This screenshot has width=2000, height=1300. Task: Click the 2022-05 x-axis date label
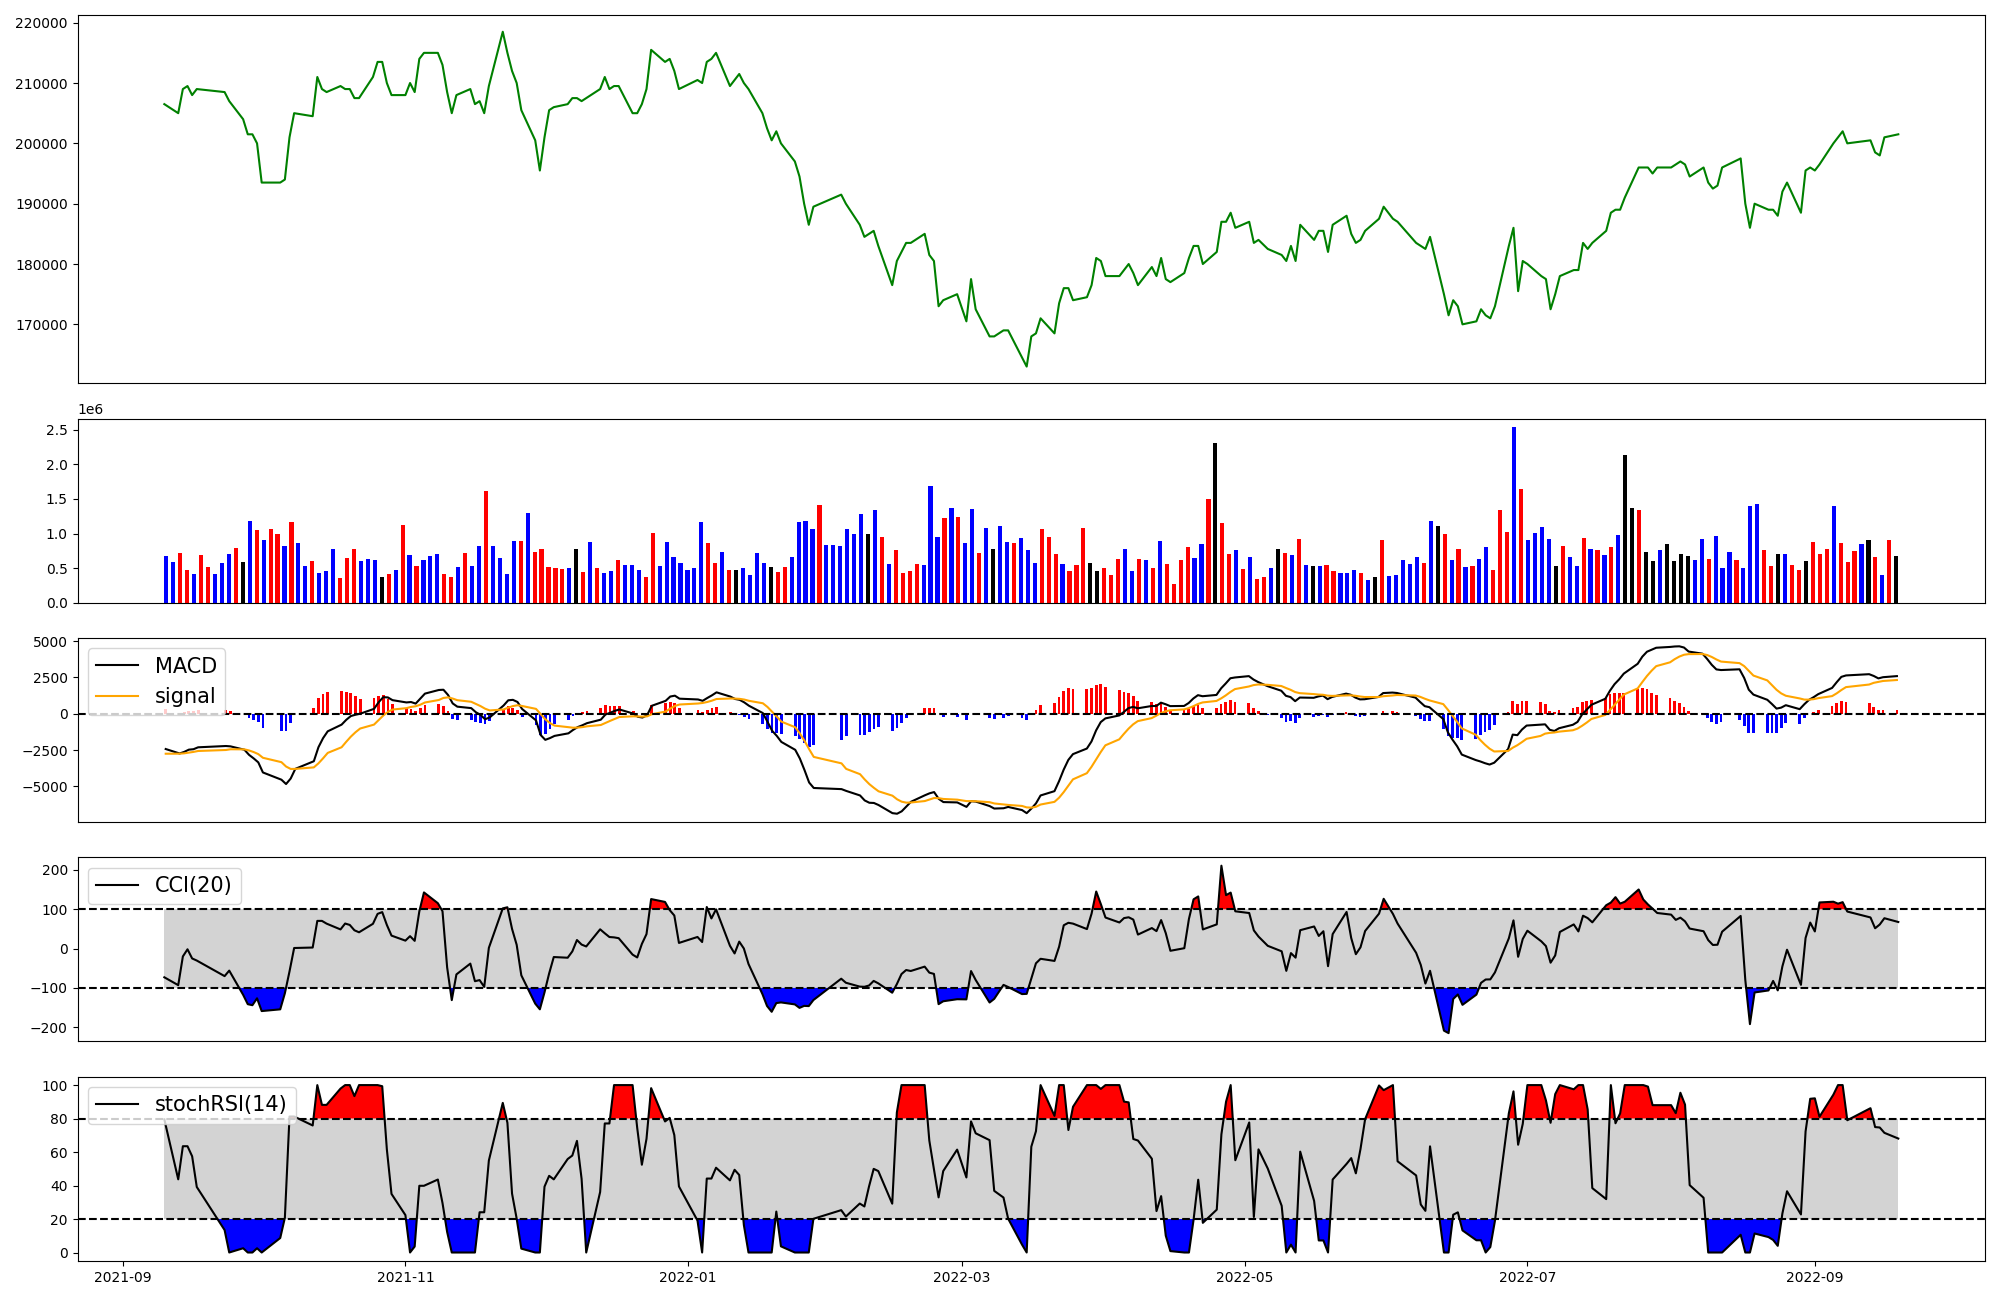pyautogui.click(x=1245, y=1276)
